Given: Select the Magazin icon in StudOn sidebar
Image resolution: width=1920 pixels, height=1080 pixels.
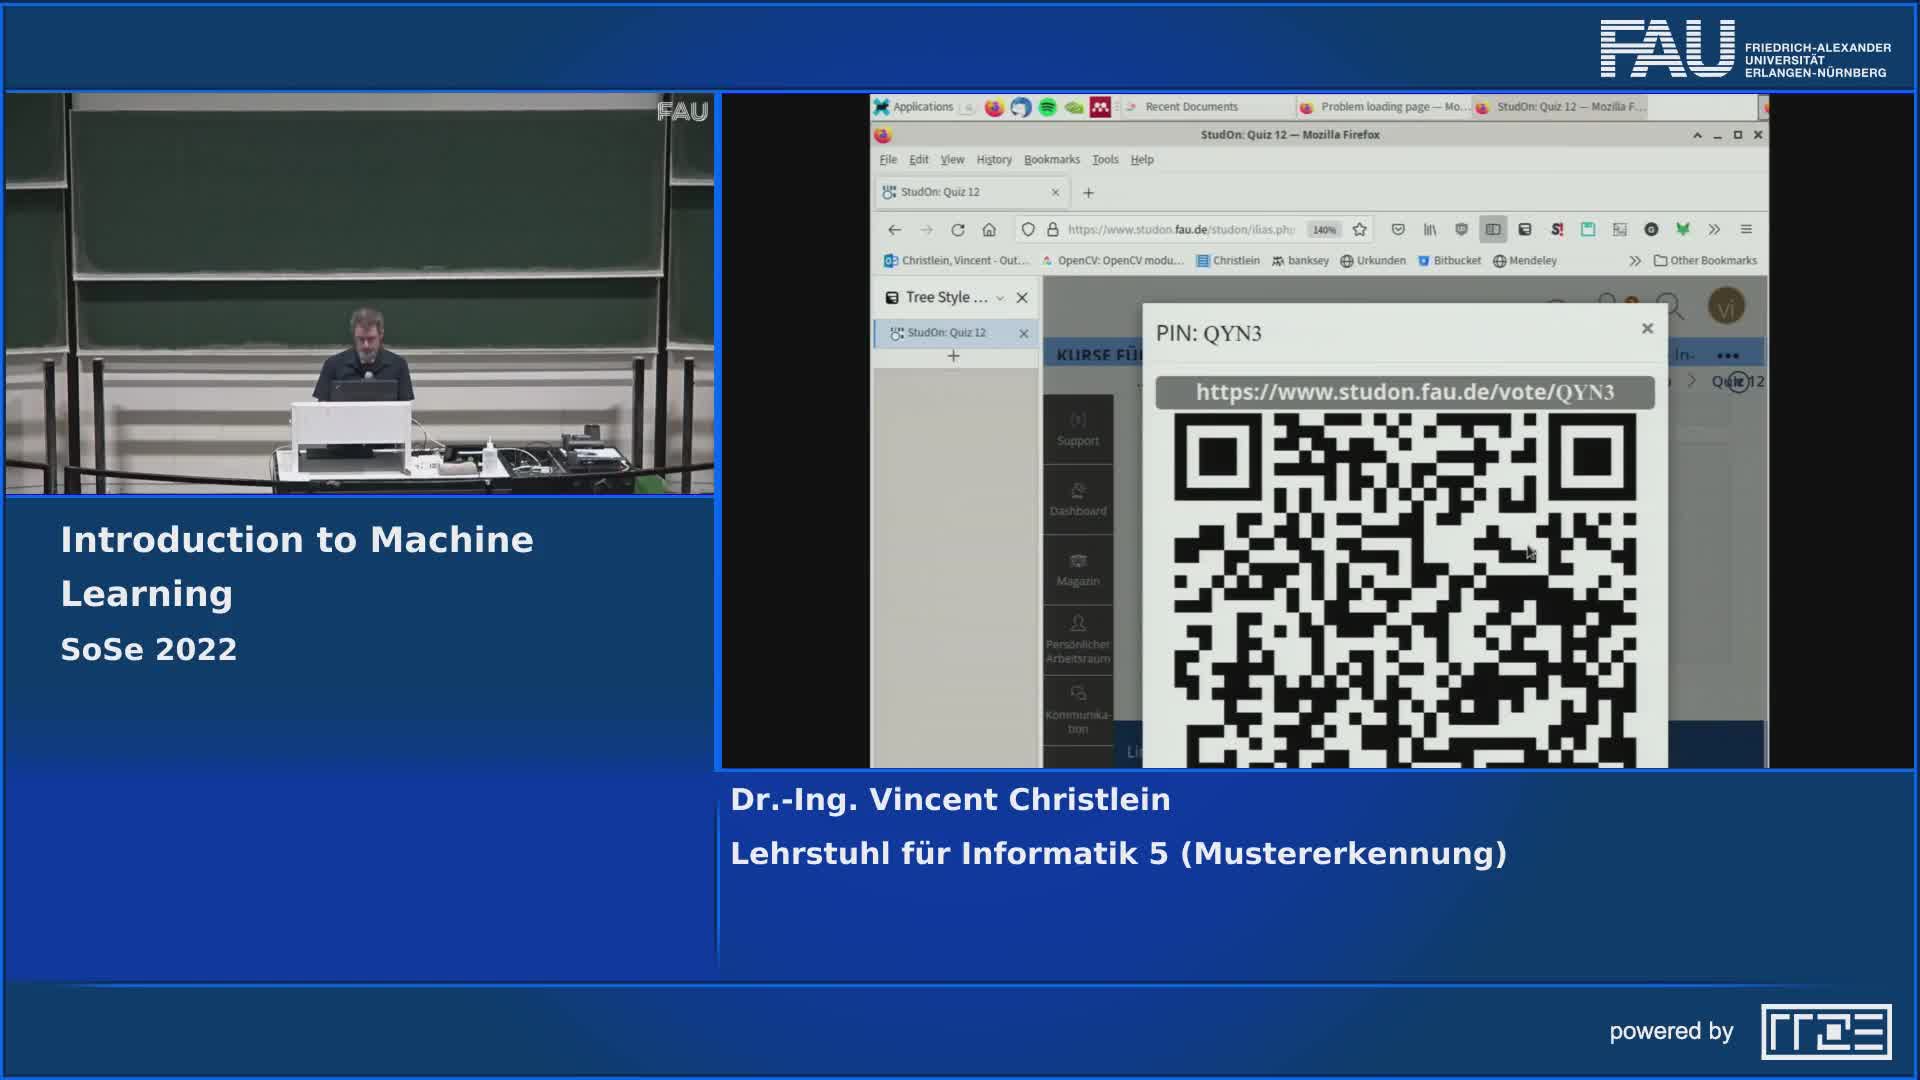Looking at the screenshot, I should [x=1077, y=570].
